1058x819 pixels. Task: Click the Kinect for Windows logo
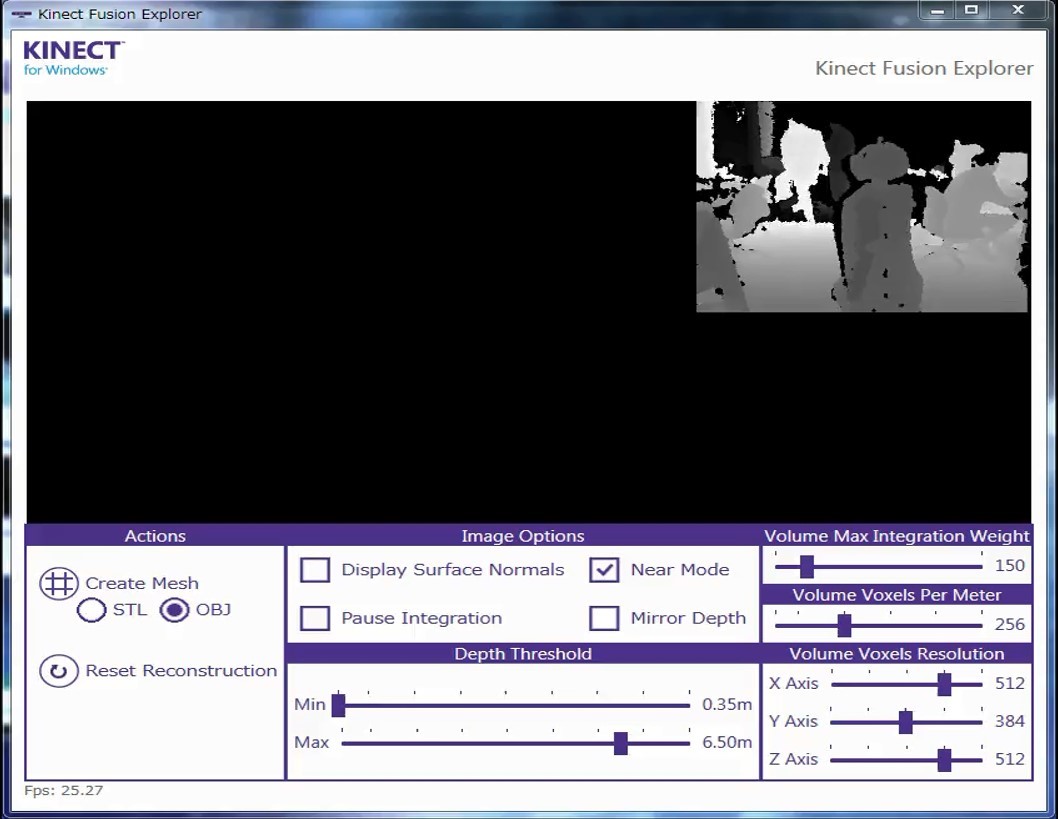point(73,58)
